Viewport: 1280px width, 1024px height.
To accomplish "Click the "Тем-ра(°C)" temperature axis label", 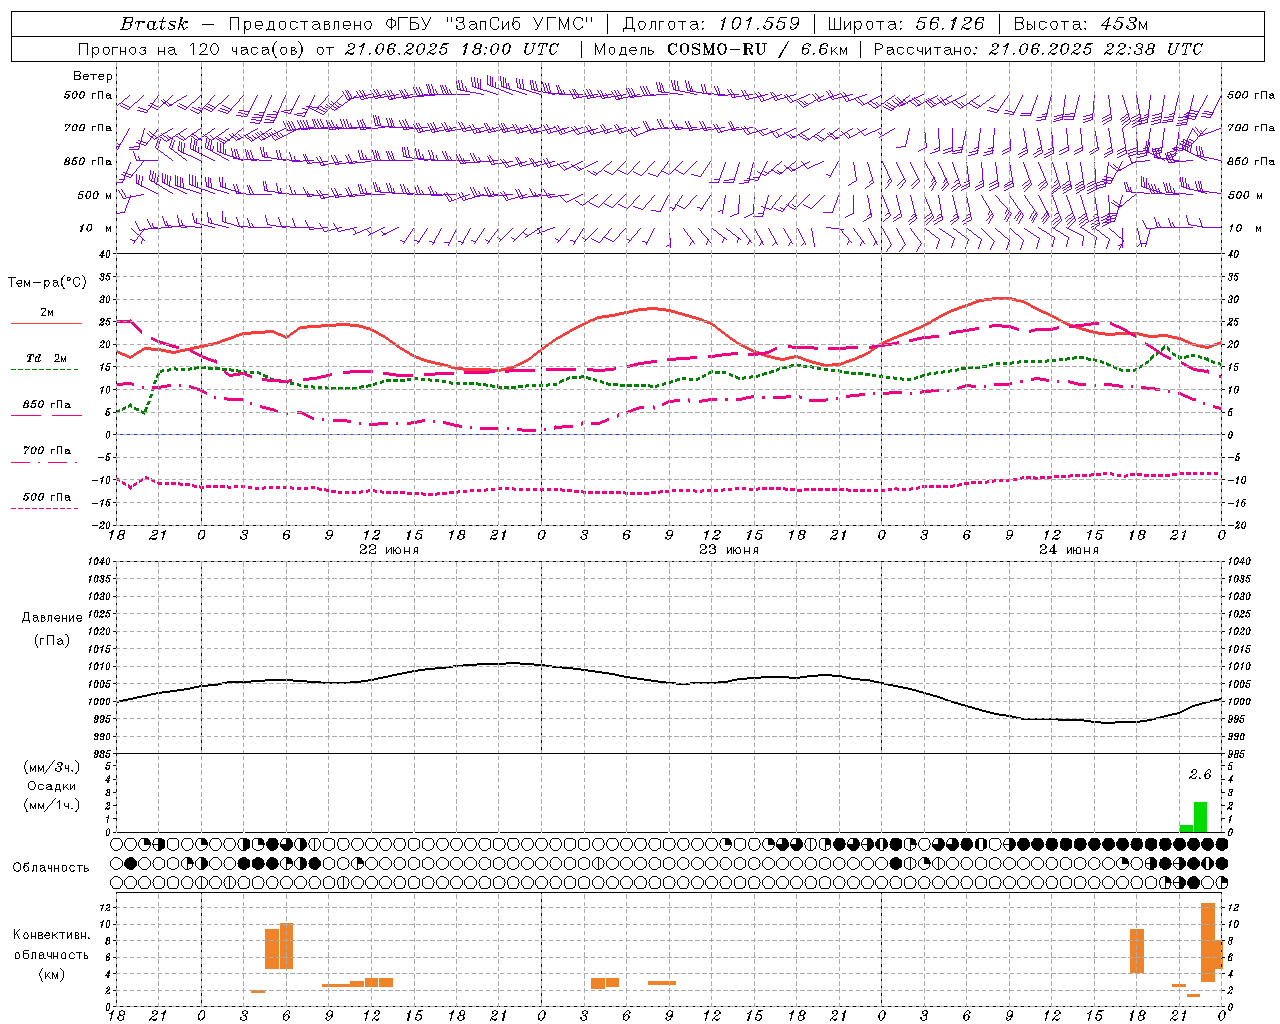I will coord(48,283).
